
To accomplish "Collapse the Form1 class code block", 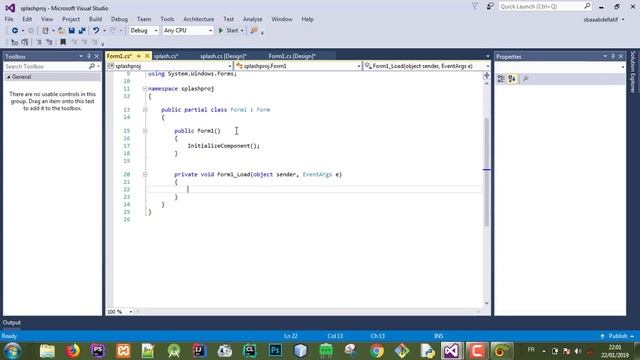I will pyautogui.click(x=145, y=110).
